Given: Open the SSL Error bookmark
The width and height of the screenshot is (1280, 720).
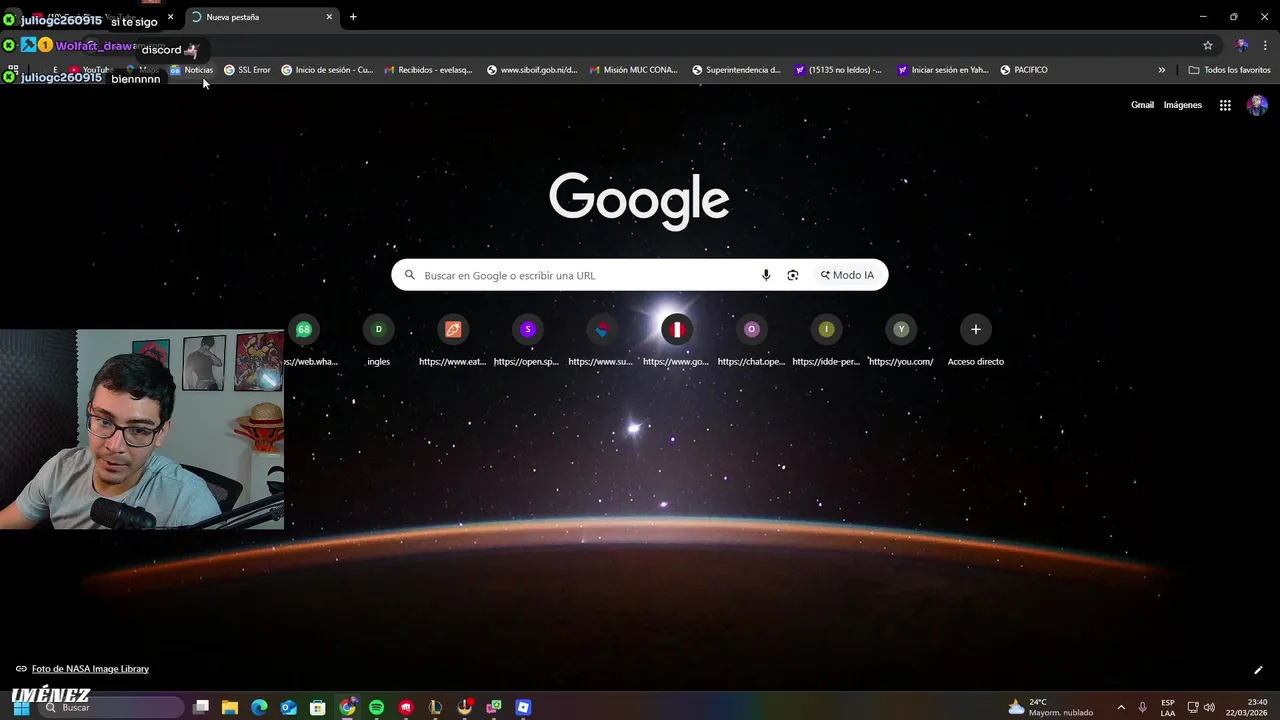Looking at the screenshot, I should (247, 70).
